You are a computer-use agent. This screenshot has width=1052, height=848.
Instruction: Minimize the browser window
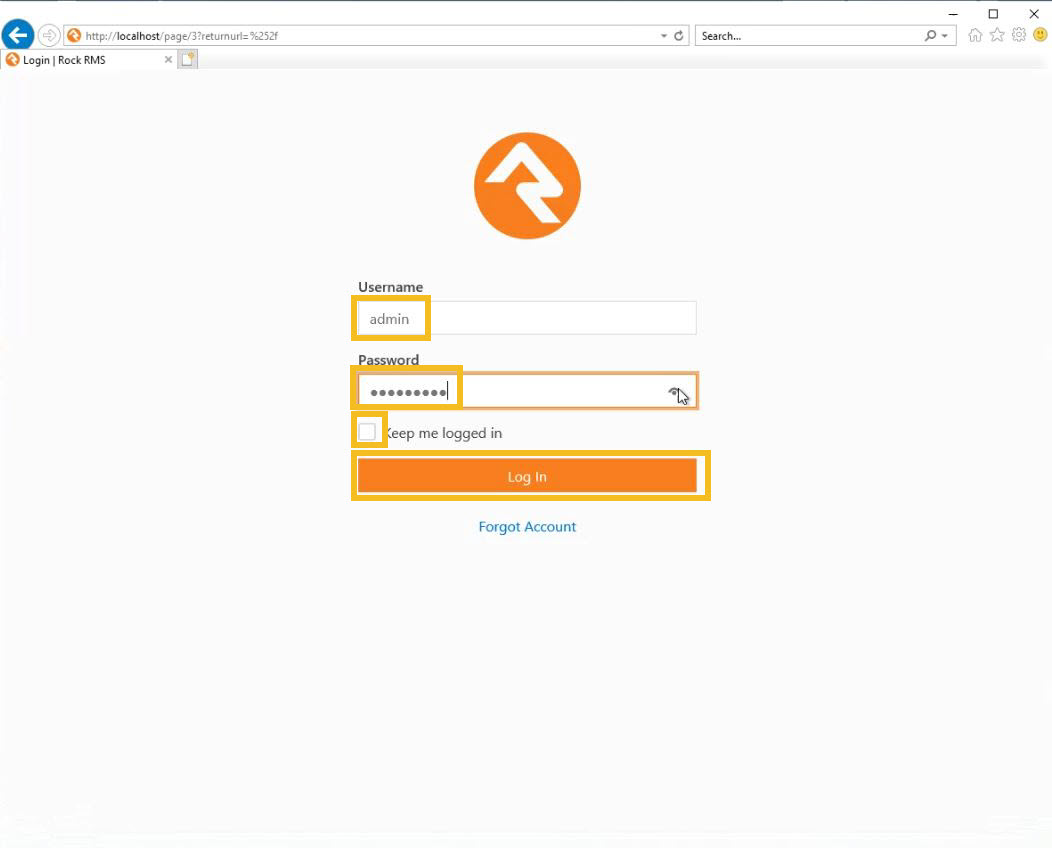953,13
